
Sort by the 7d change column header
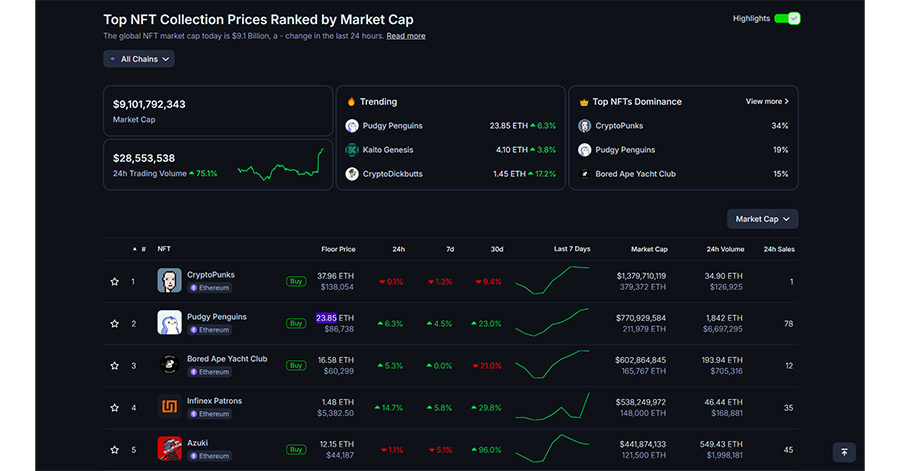[x=450, y=249]
